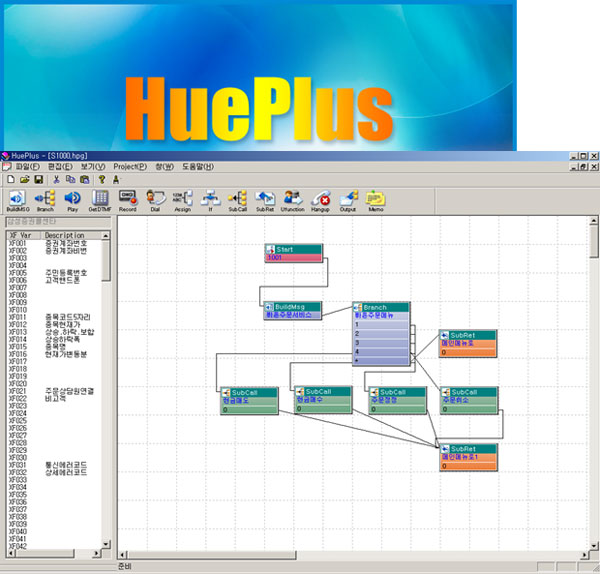Select variable row XF040
Image resolution: width=600 pixels, height=574 pixels.
(54, 532)
